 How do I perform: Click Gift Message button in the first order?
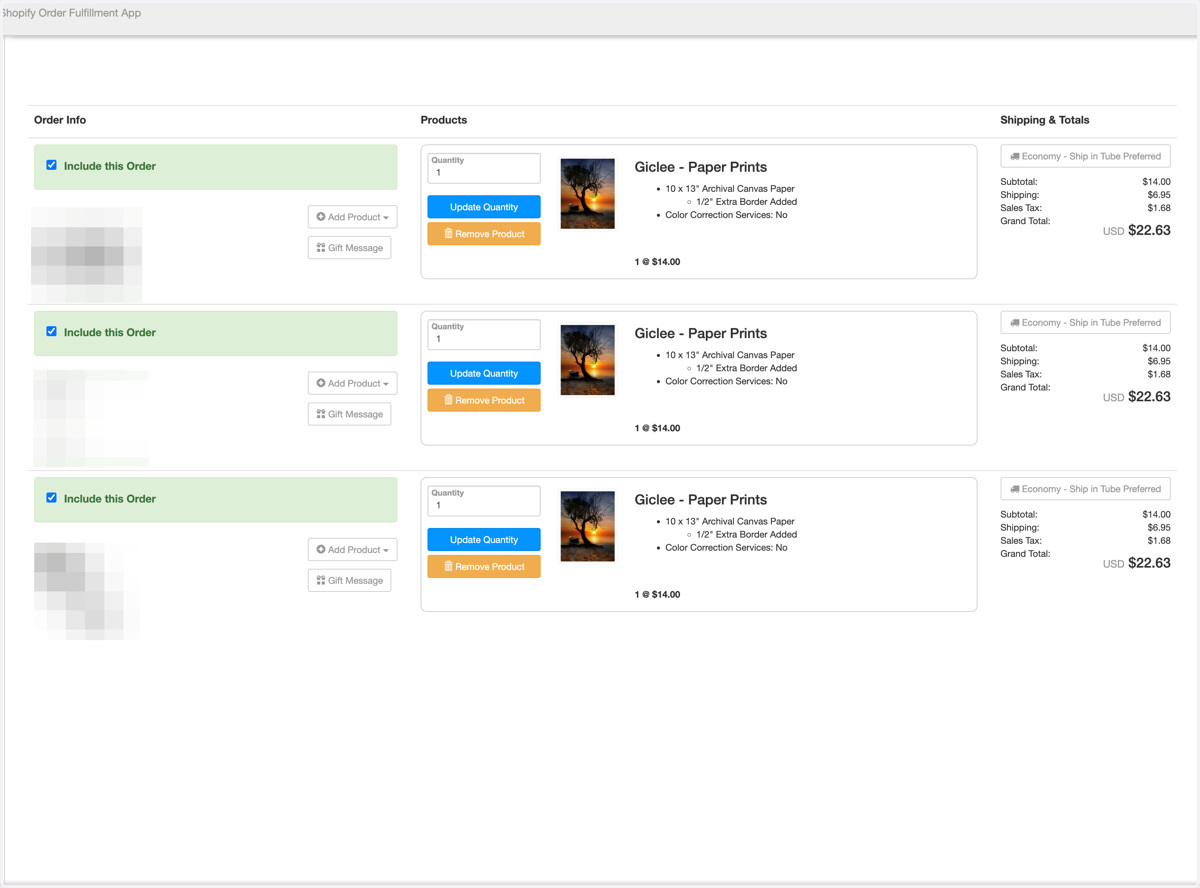click(x=349, y=247)
